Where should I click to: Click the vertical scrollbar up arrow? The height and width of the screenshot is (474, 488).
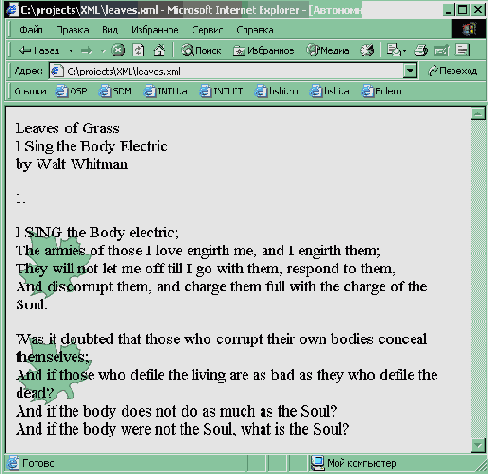click(x=478, y=114)
